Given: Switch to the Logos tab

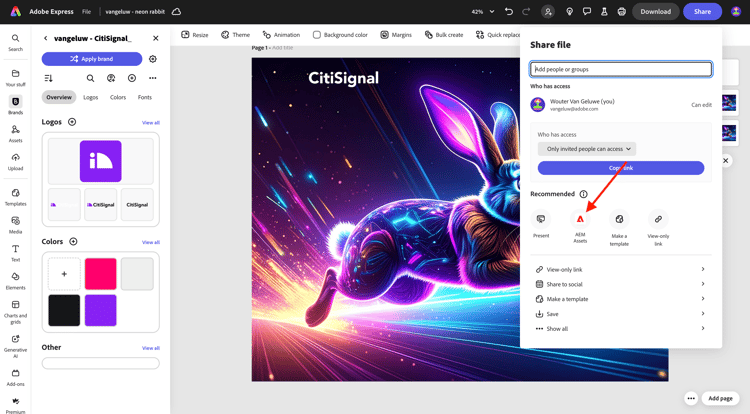Looking at the screenshot, I should pos(90,97).
